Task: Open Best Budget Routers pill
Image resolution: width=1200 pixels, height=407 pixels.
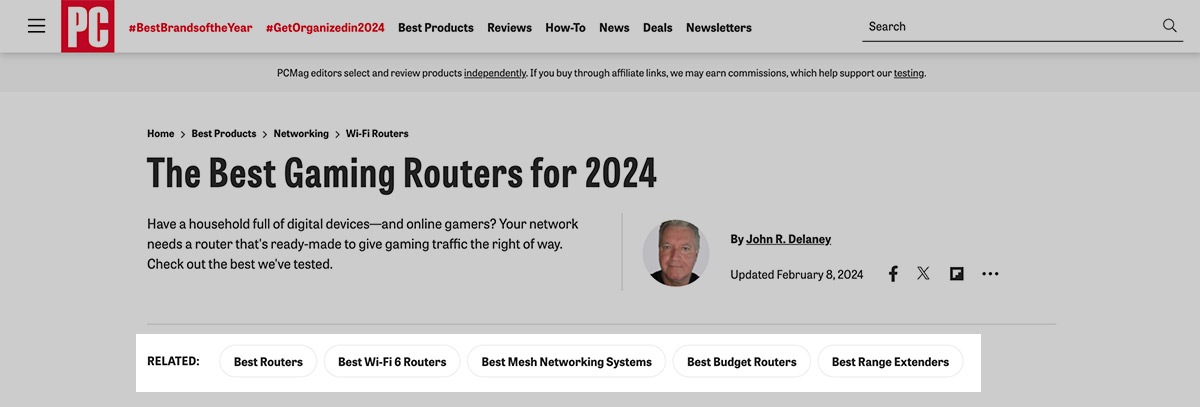Action: (x=742, y=362)
